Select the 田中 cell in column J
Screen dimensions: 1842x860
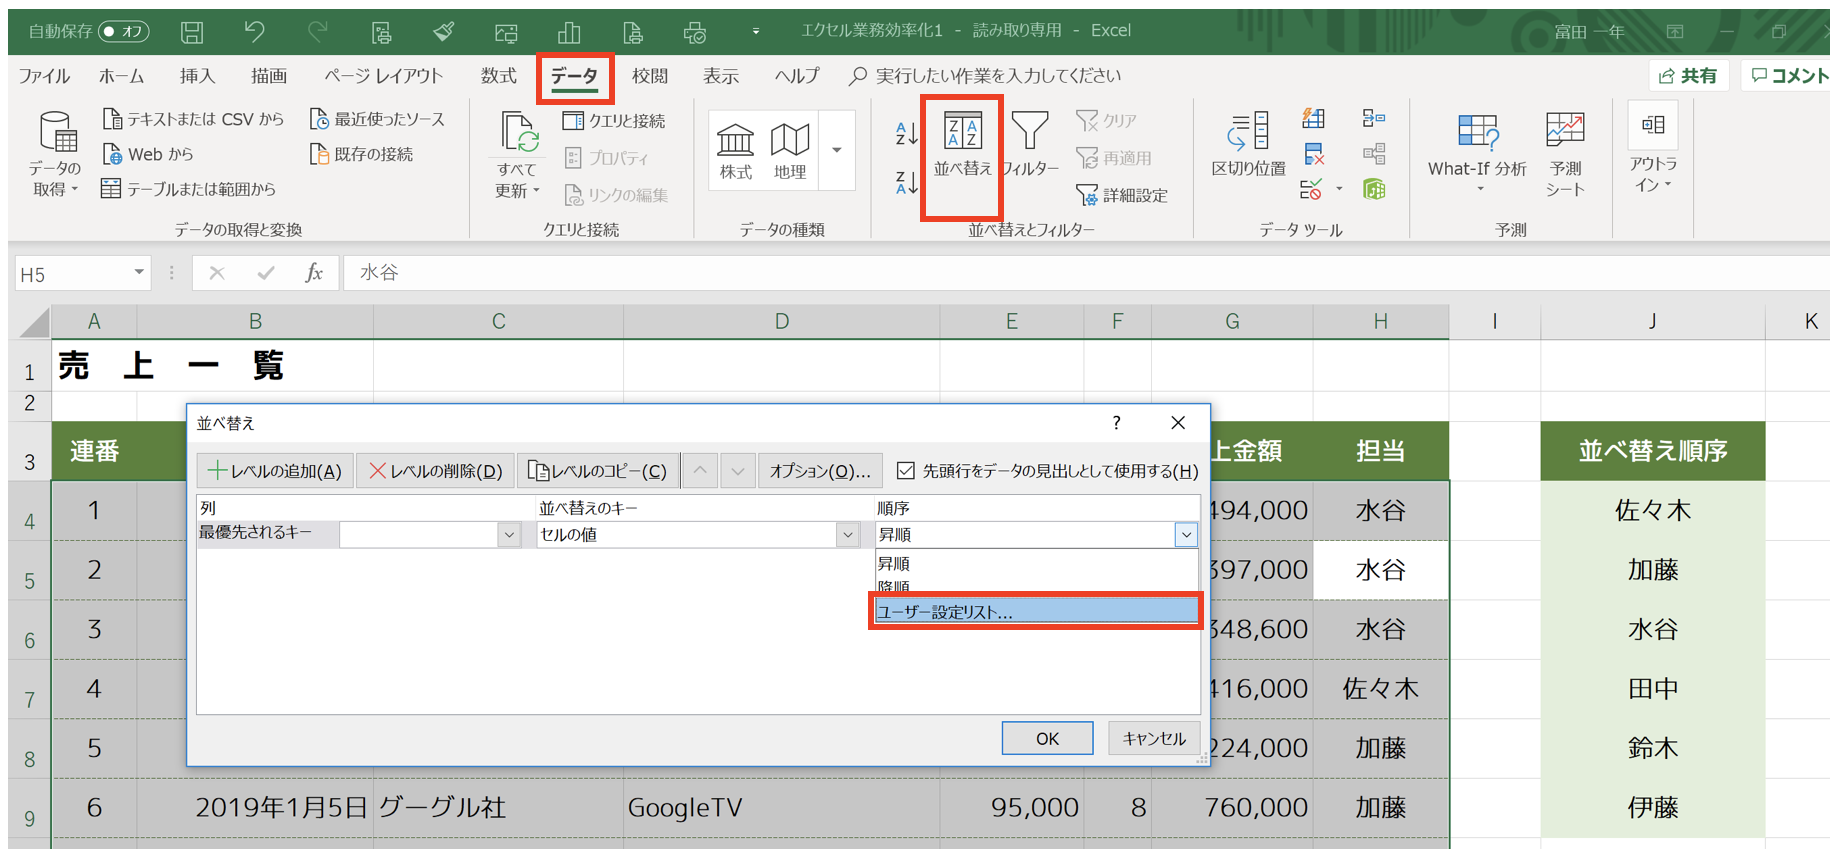click(x=1653, y=689)
